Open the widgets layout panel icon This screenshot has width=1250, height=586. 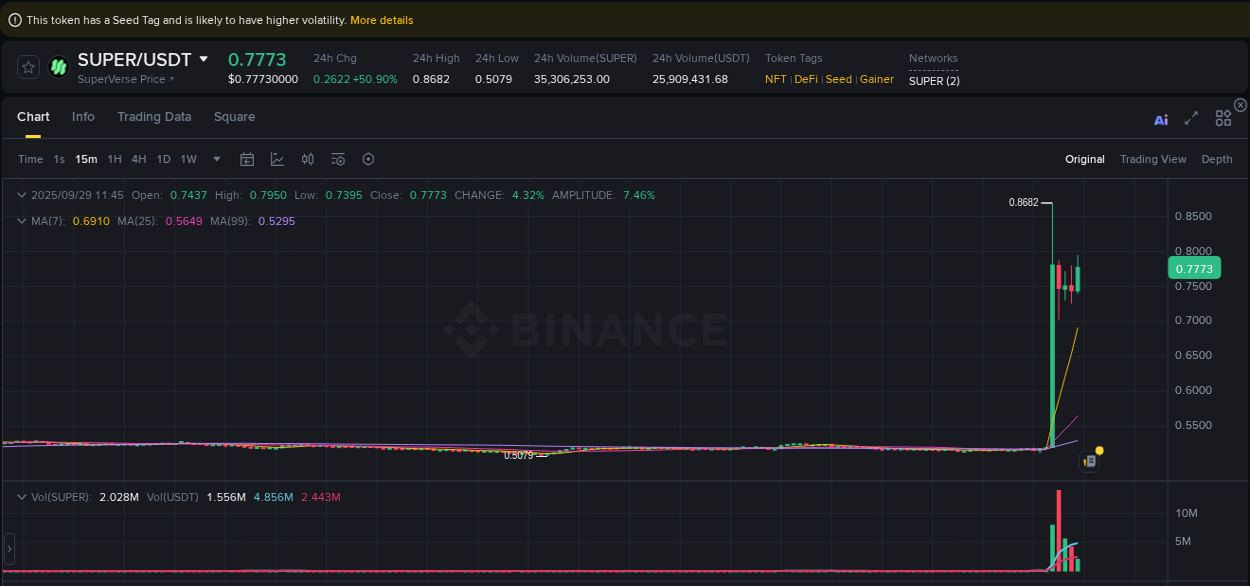click(1223, 117)
